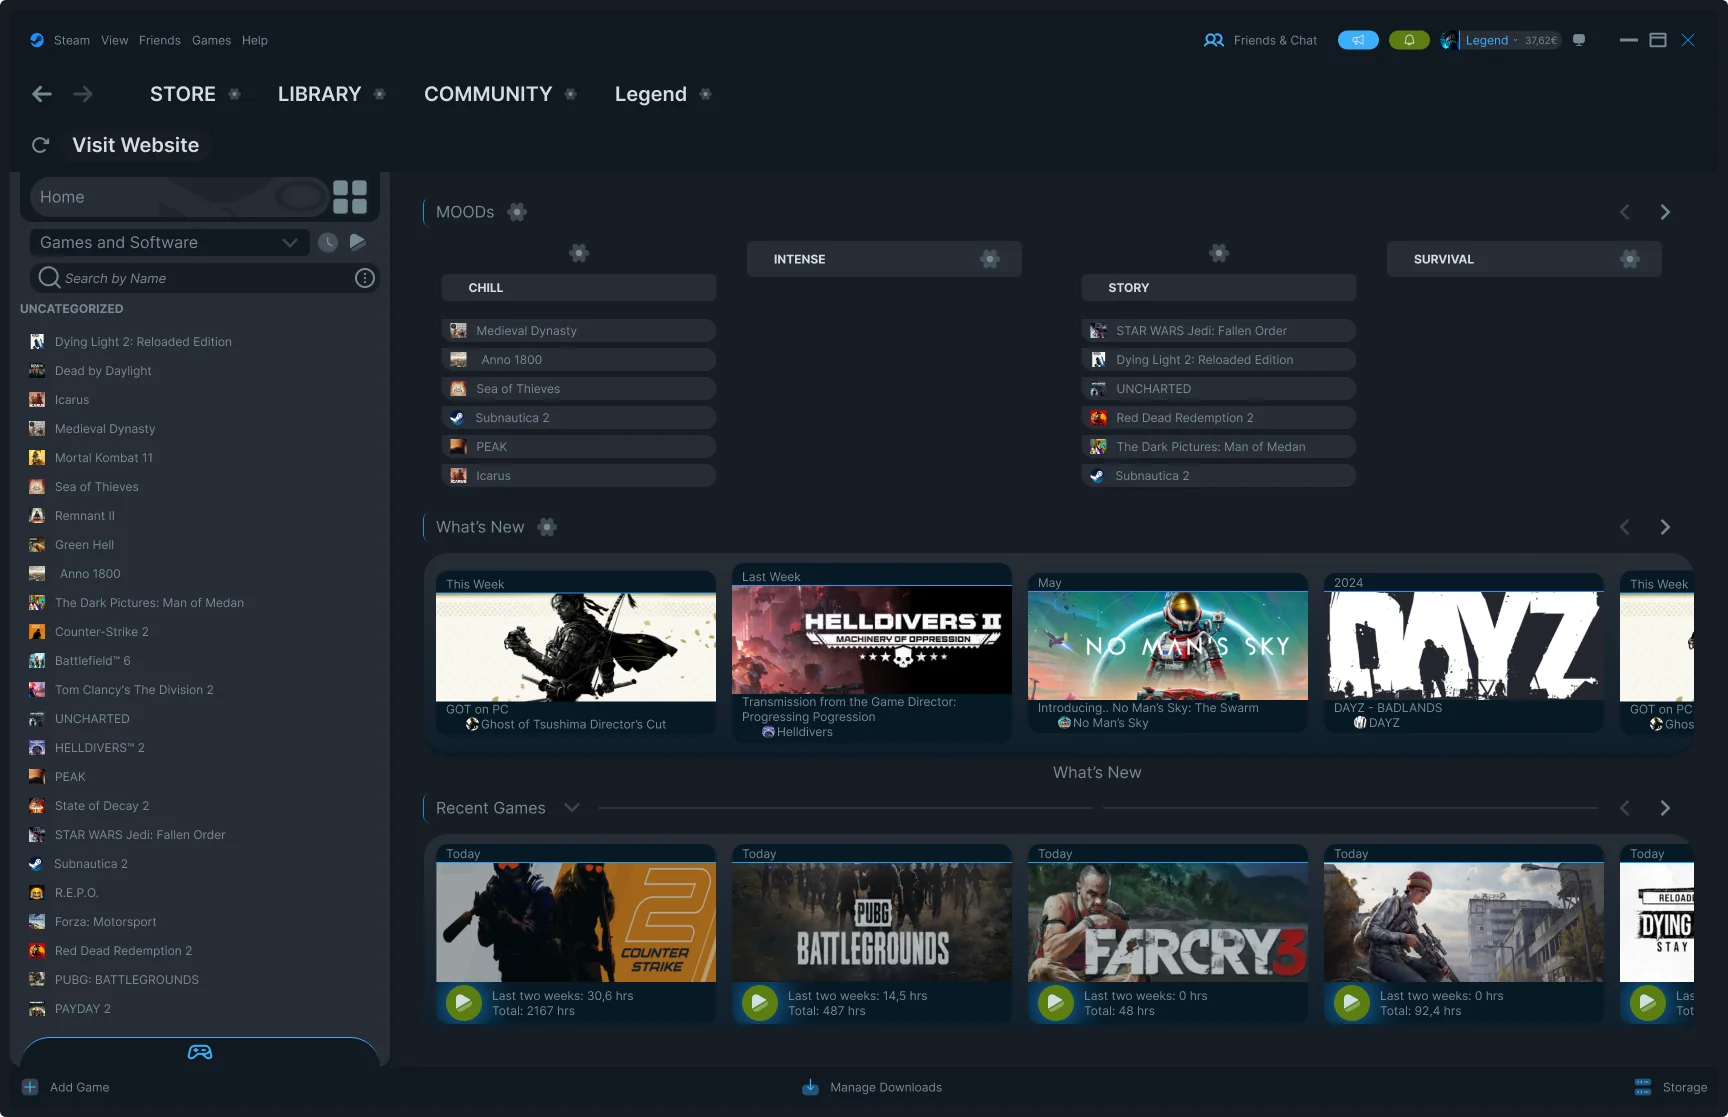The height and width of the screenshot is (1117, 1728).
Task: Switch to the LIBRARY tab
Action: point(319,94)
